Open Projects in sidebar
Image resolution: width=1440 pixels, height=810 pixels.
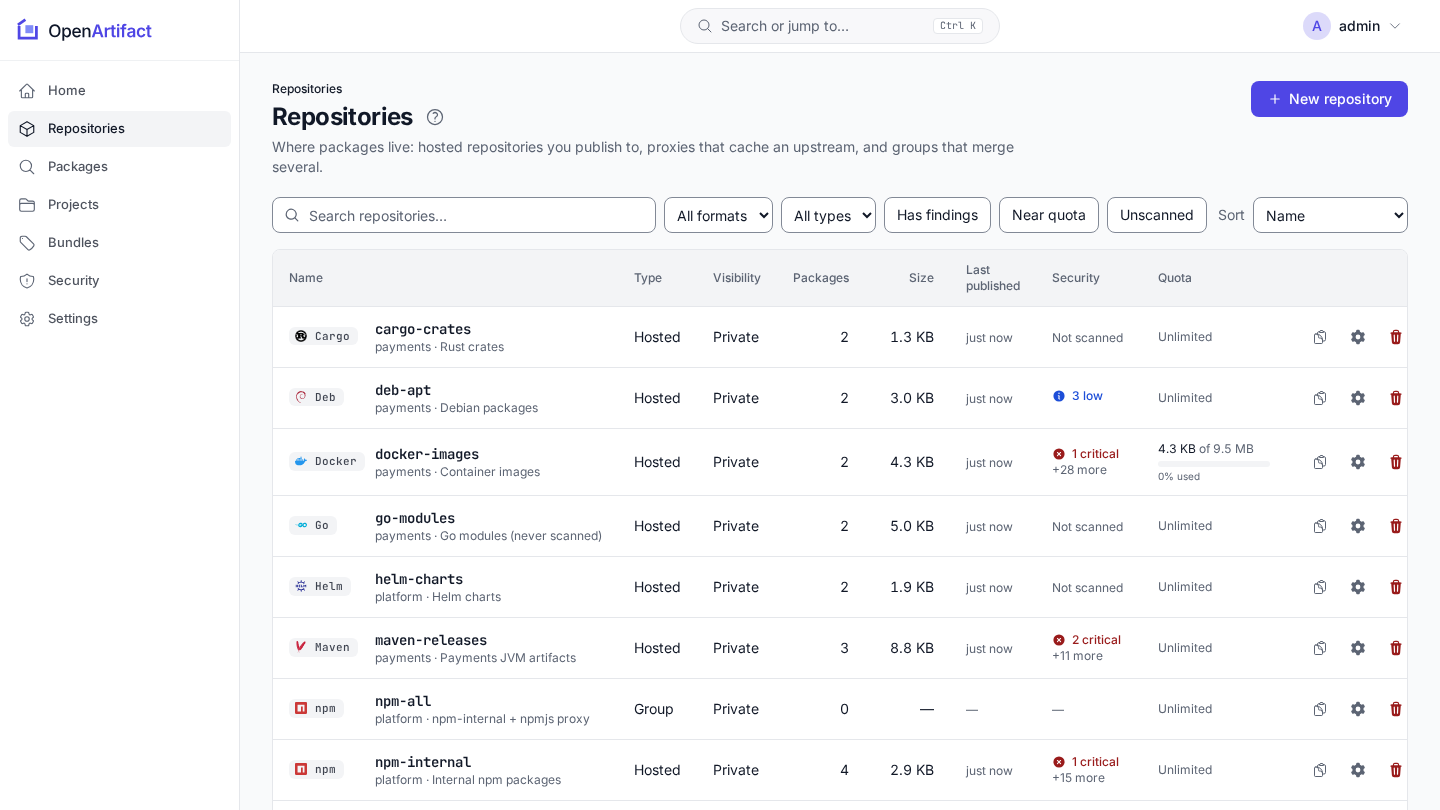tap(119, 205)
